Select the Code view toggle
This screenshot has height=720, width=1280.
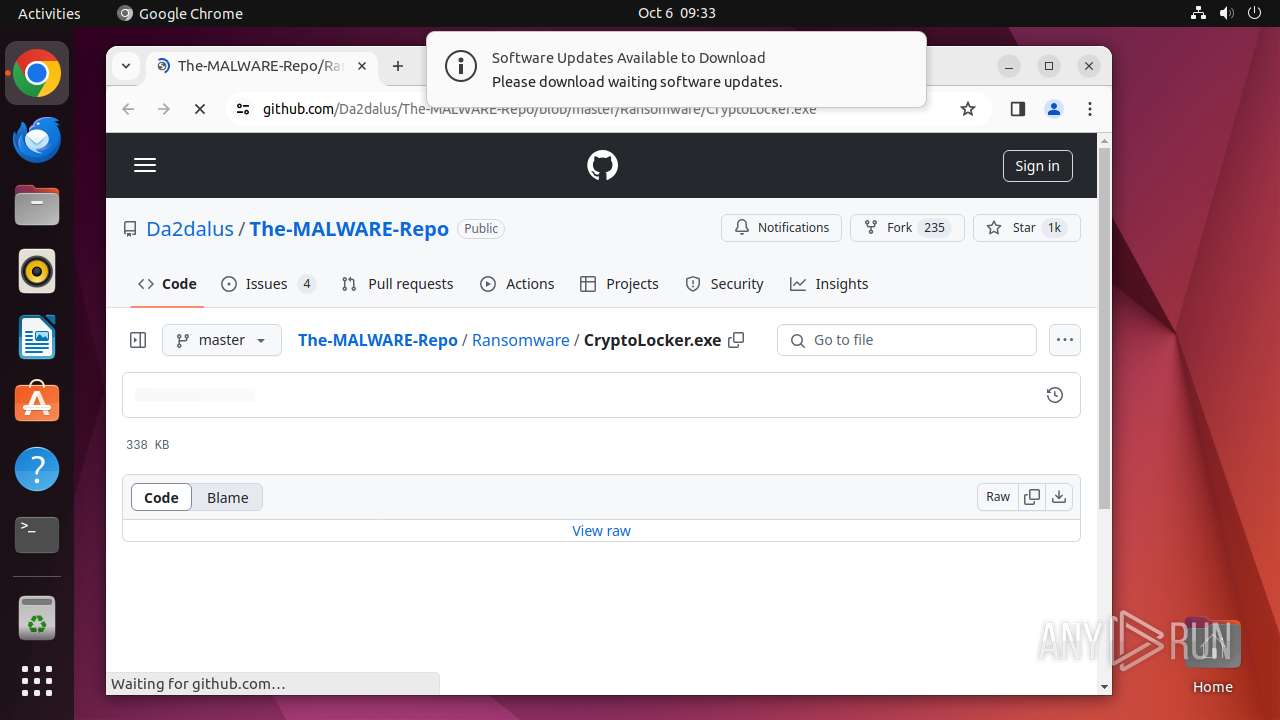[x=161, y=497]
